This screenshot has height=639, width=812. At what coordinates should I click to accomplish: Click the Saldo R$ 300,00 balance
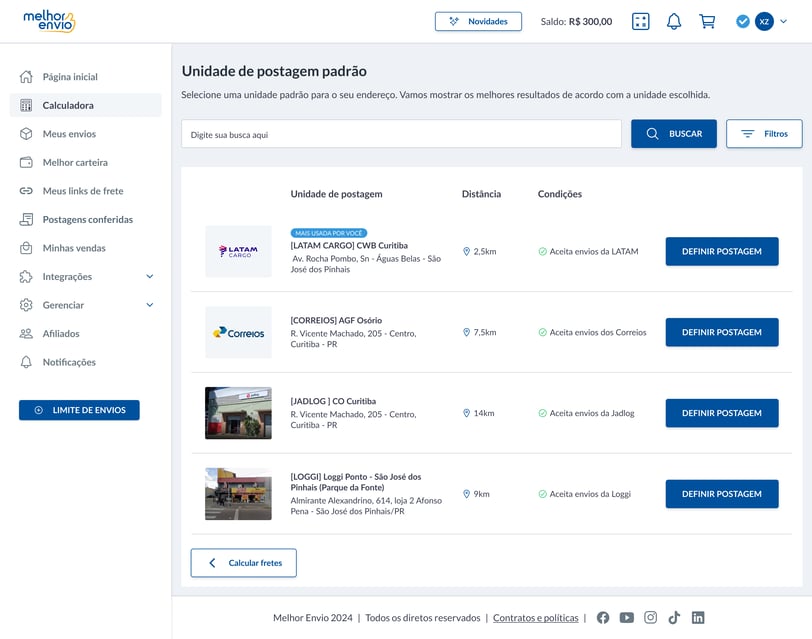(x=576, y=22)
